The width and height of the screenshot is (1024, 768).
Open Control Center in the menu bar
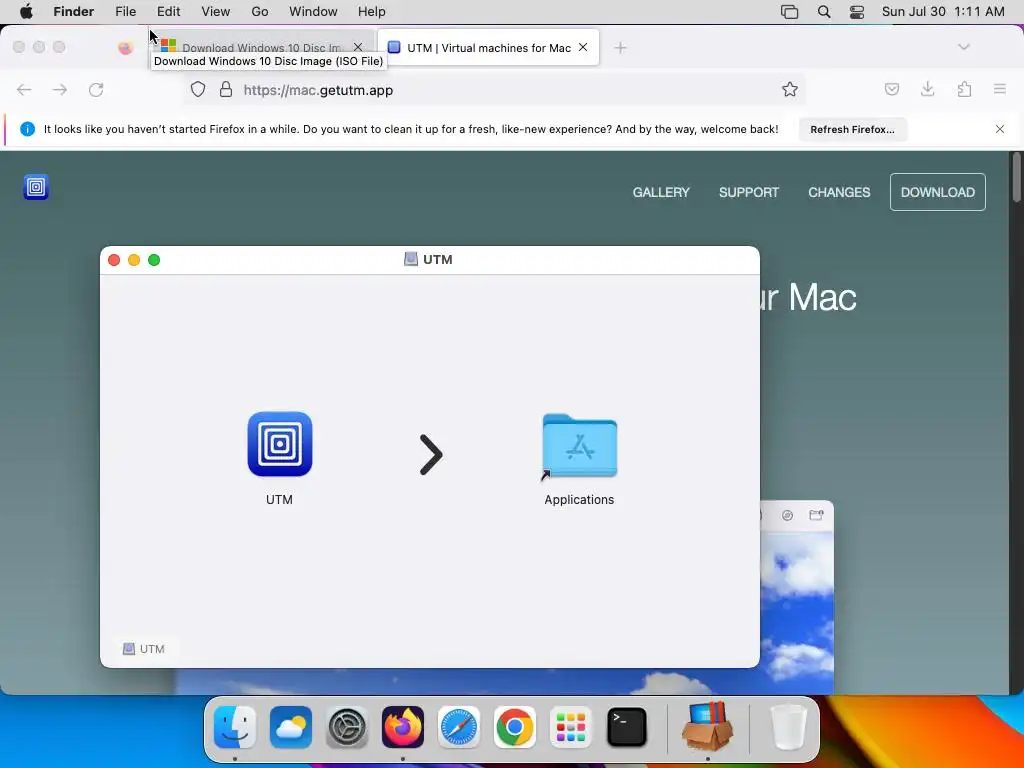tap(857, 12)
